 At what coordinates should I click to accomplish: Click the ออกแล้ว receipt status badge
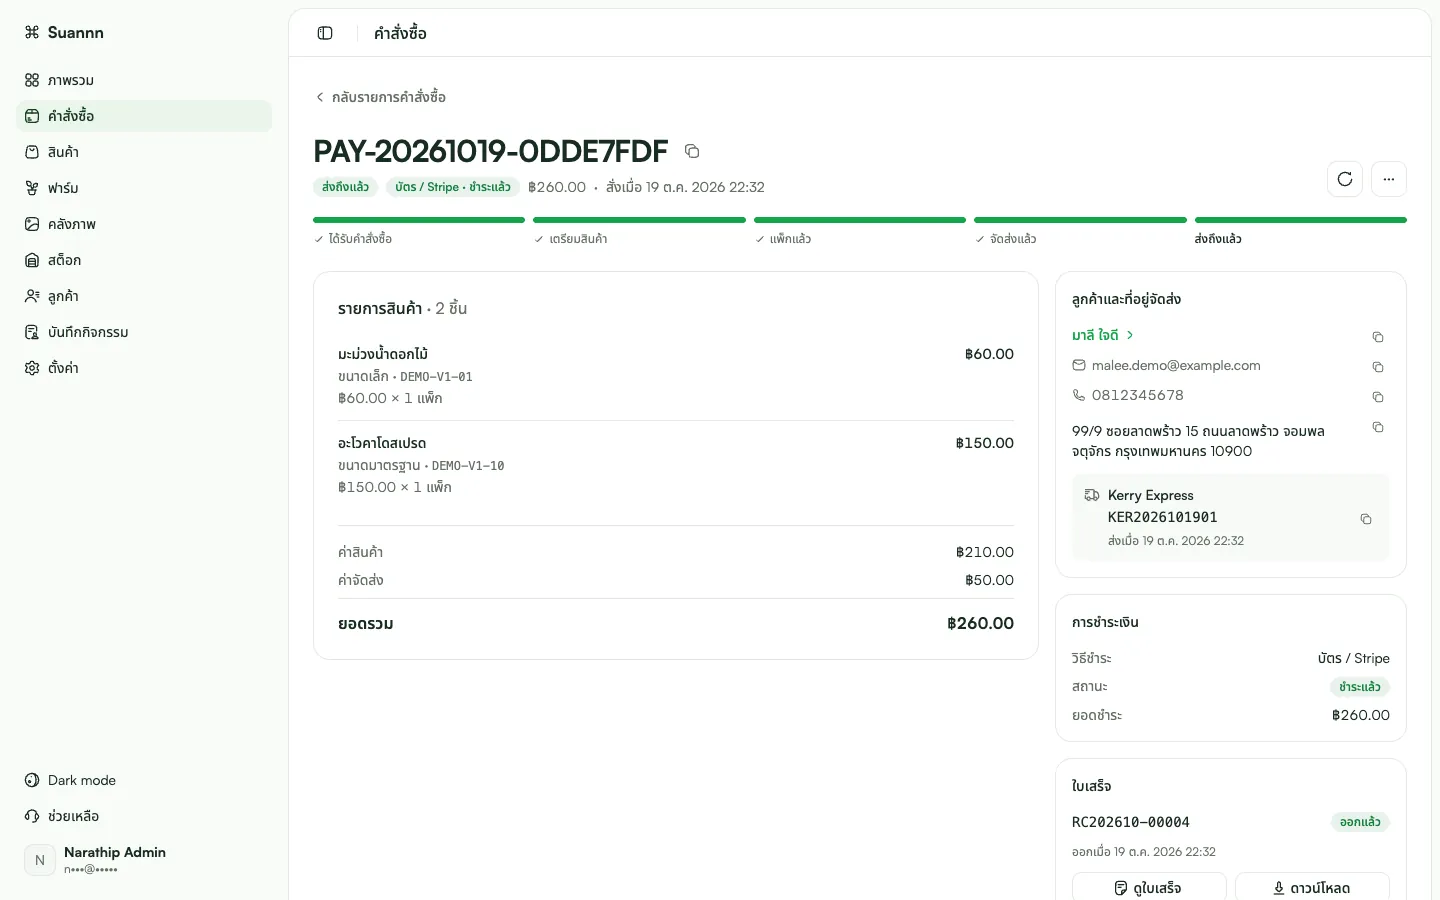point(1360,822)
